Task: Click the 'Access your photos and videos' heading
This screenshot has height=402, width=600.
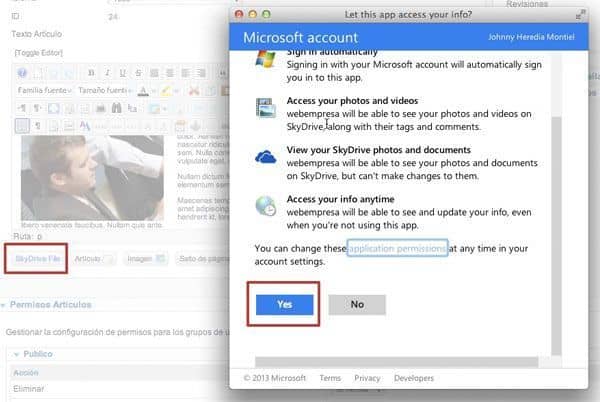Action: click(352, 101)
